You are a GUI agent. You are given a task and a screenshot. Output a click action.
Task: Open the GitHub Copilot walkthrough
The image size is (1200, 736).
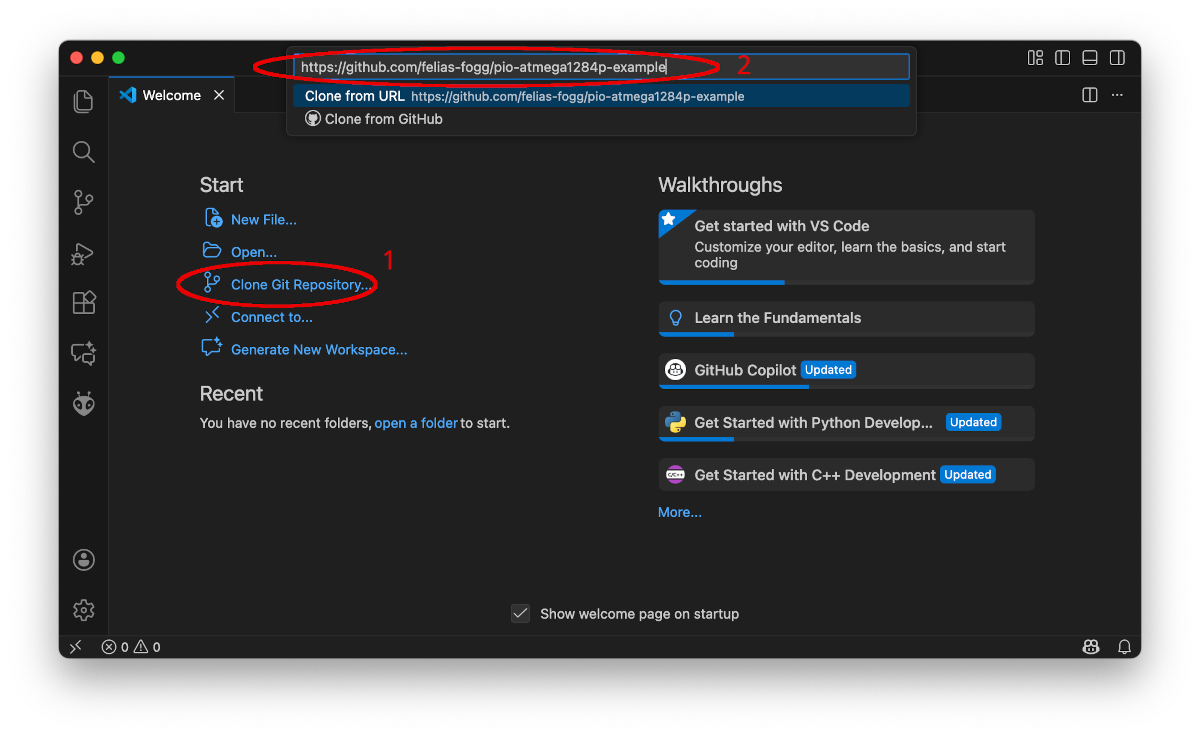pos(846,371)
